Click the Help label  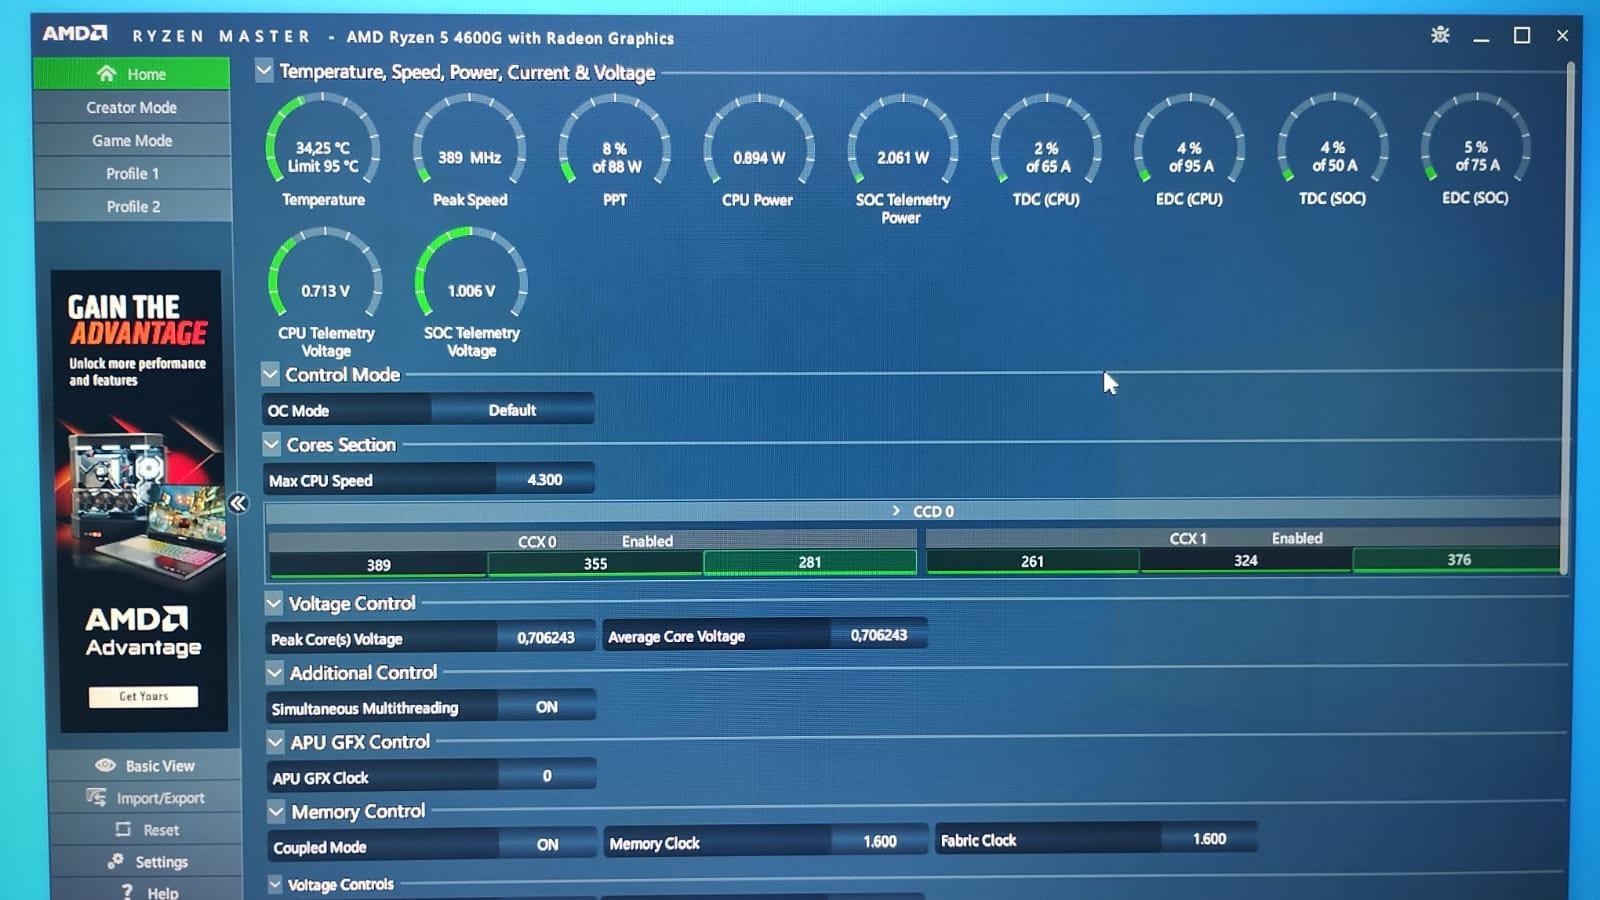pos(163,893)
